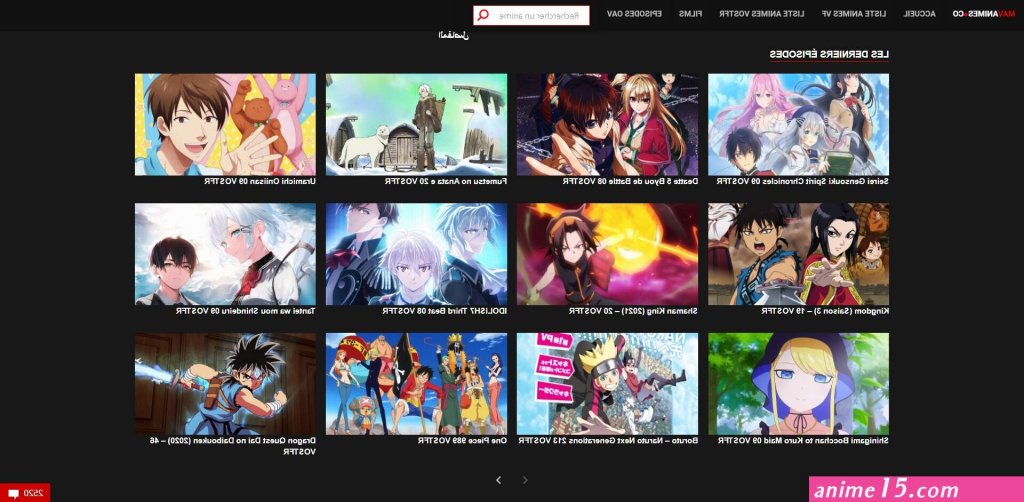
Task: Open the Seirei Gensouki Spirit Chronicles 09 link
Action: (x=803, y=181)
